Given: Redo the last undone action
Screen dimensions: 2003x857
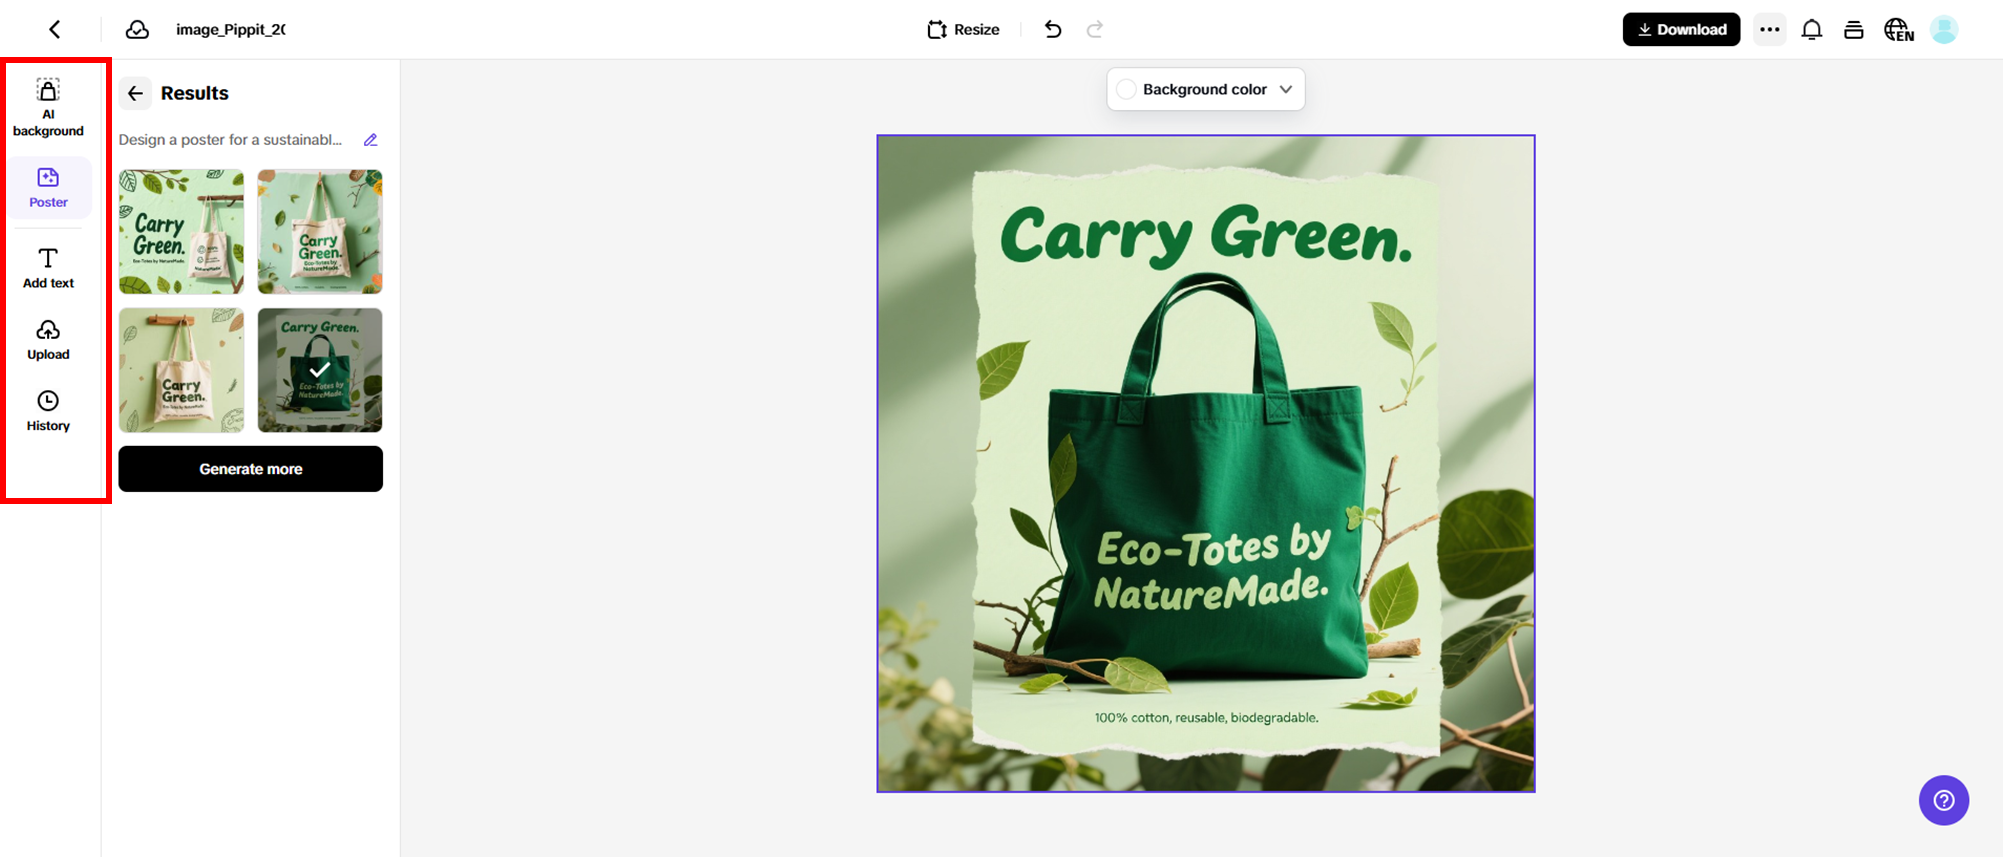Looking at the screenshot, I should tap(1095, 30).
